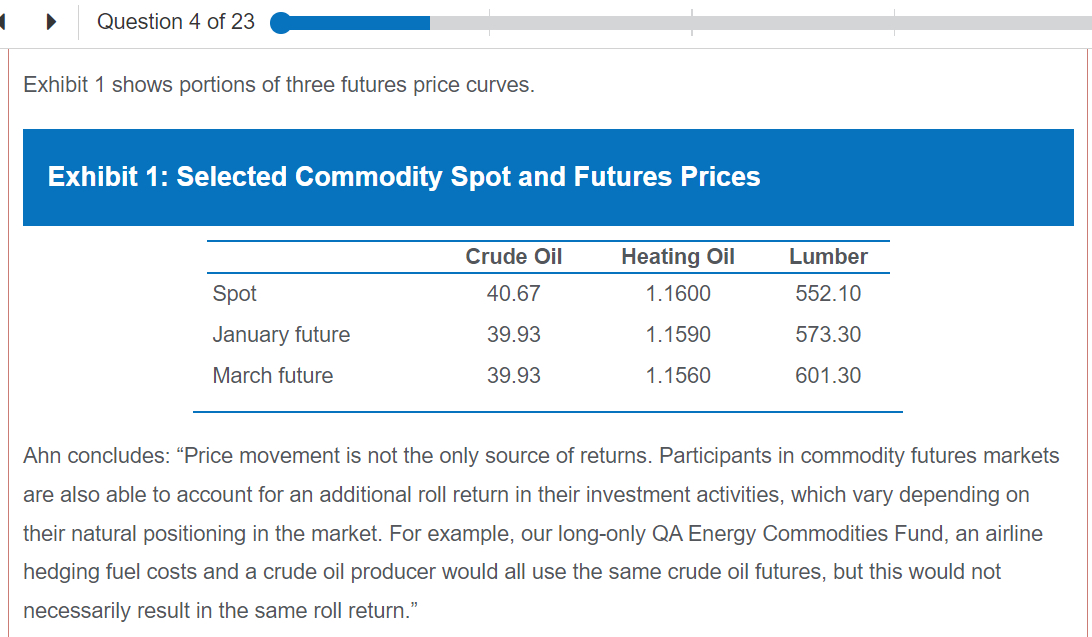The width and height of the screenshot is (1092, 637).
Task: Click the unfilled grey progress bar area
Action: [760, 23]
